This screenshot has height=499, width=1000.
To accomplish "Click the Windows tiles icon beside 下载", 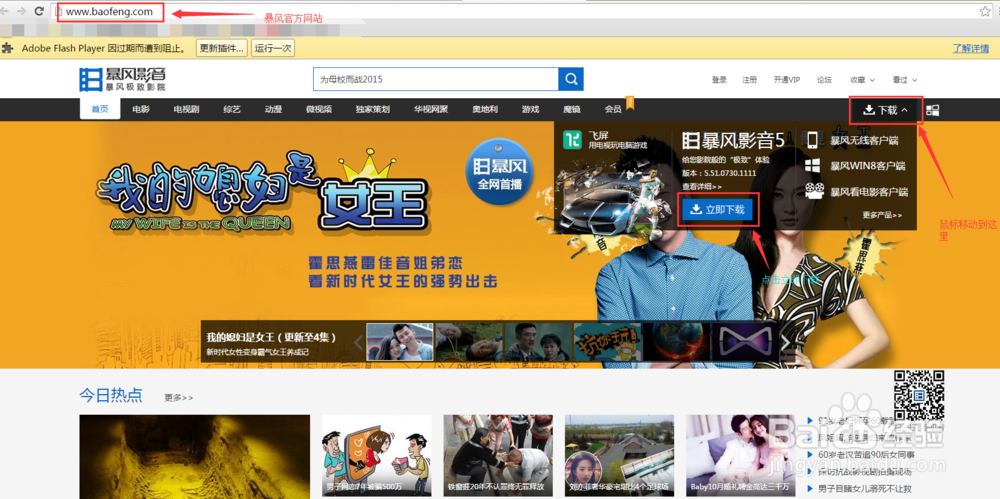I will (x=932, y=110).
